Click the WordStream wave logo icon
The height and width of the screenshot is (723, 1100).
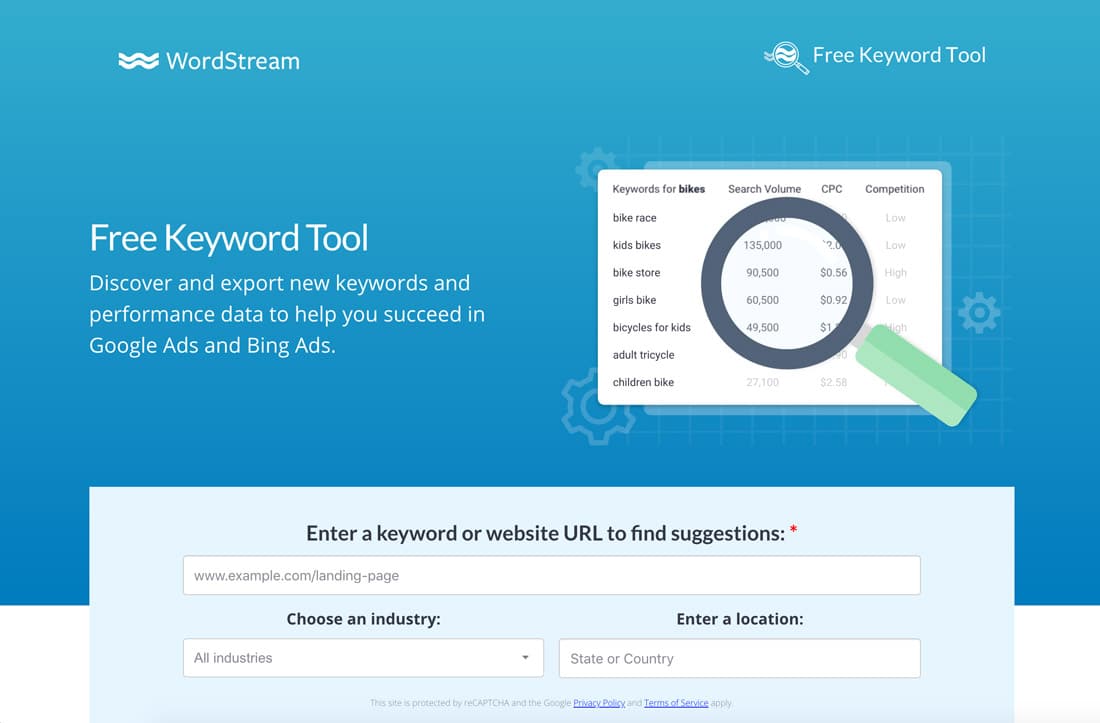138,61
